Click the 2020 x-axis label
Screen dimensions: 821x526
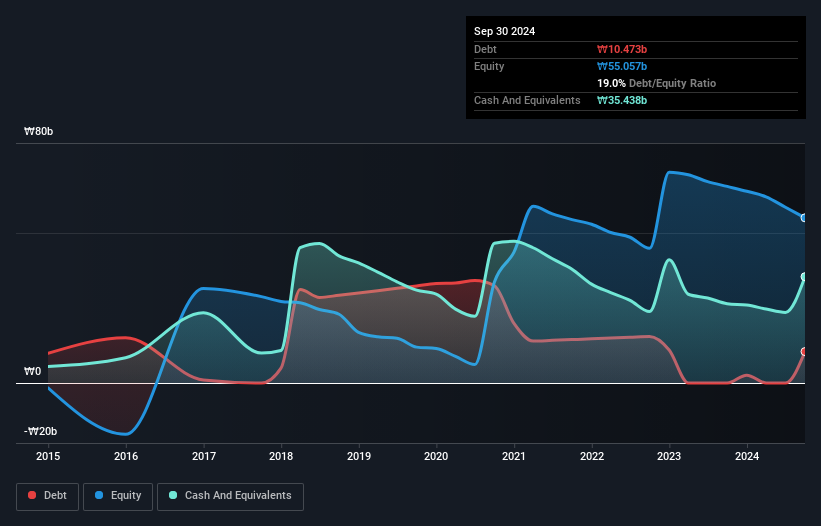(x=436, y=456)
